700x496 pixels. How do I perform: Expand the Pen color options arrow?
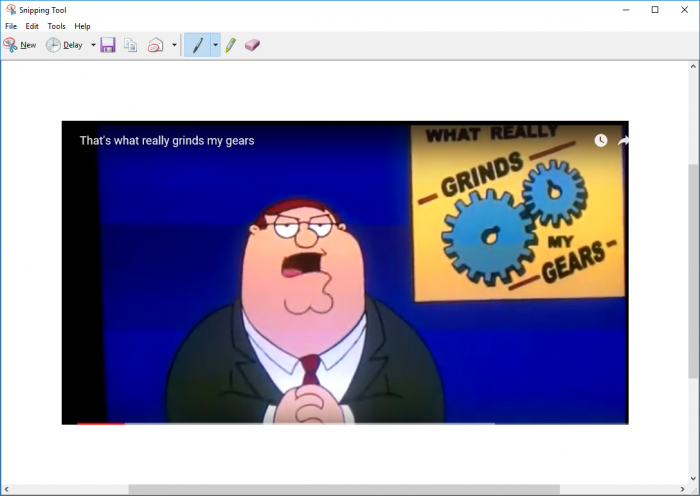tap(215, 45)
